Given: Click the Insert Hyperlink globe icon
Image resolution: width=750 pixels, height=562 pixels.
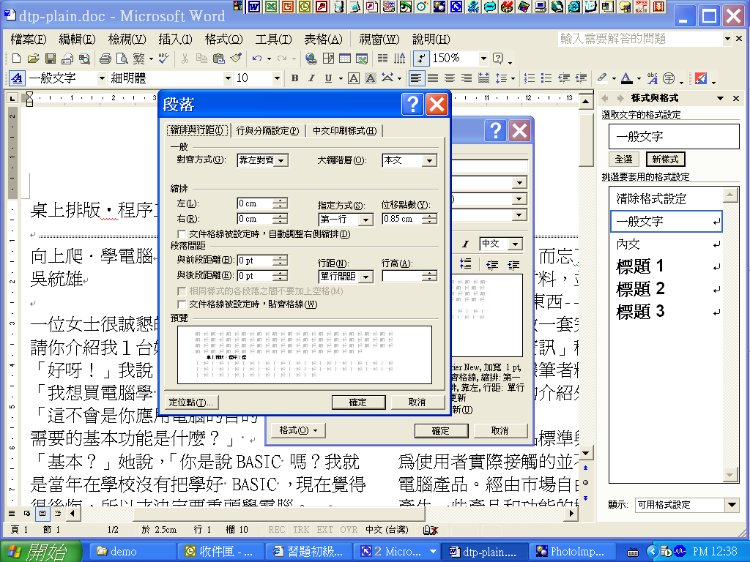Looking at the screenshot, I should (x=311, y=58).
